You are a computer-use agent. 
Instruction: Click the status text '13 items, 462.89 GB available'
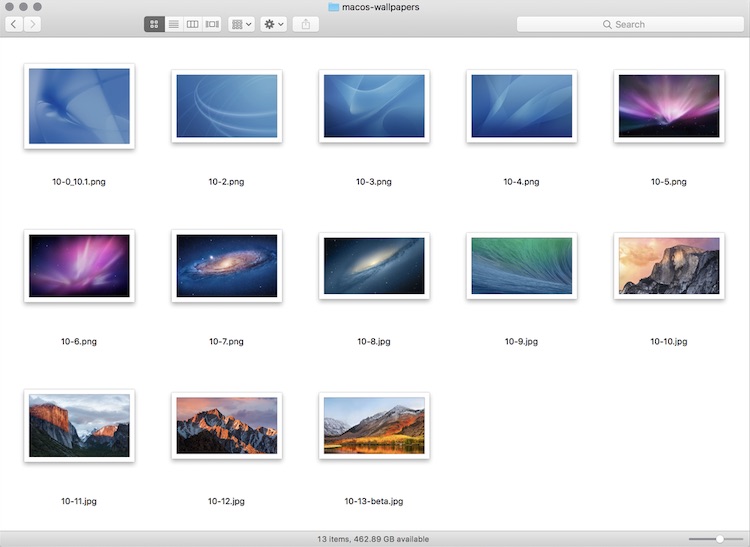click(x=373, y=539)
